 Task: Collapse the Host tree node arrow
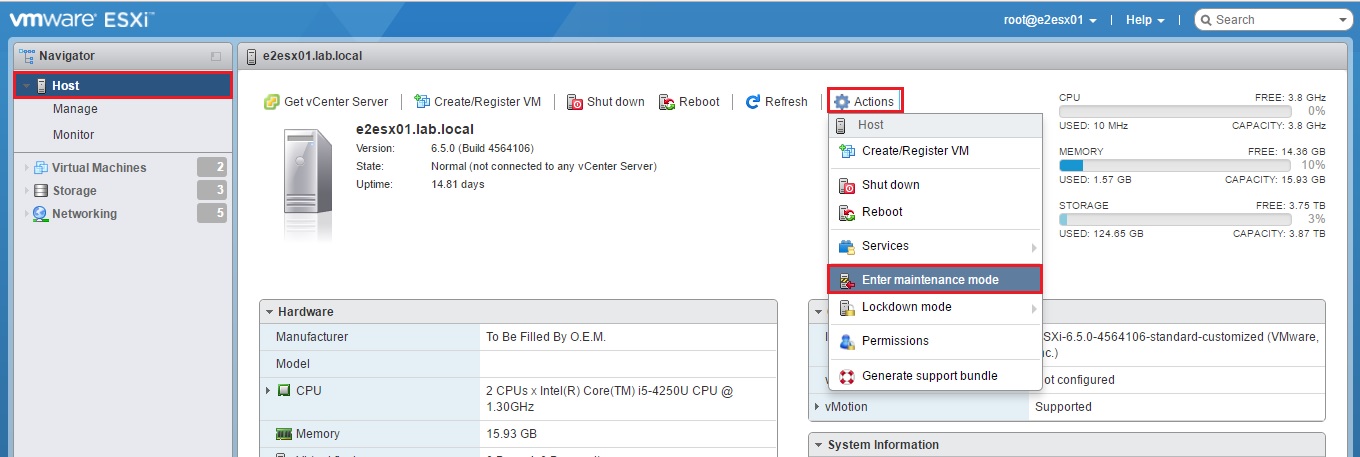pyautogui.click(x=26, y=86)
